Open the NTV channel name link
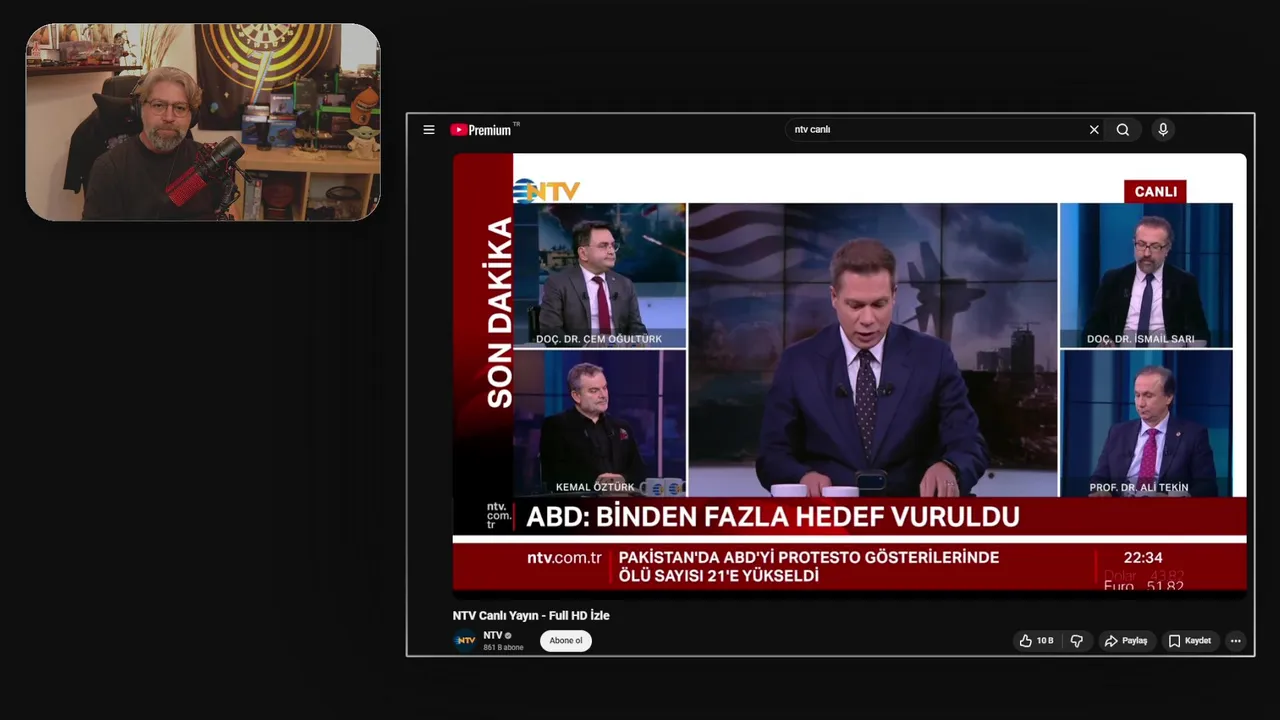The width and height of the screenshot is (1280, 720). point(493,635)
